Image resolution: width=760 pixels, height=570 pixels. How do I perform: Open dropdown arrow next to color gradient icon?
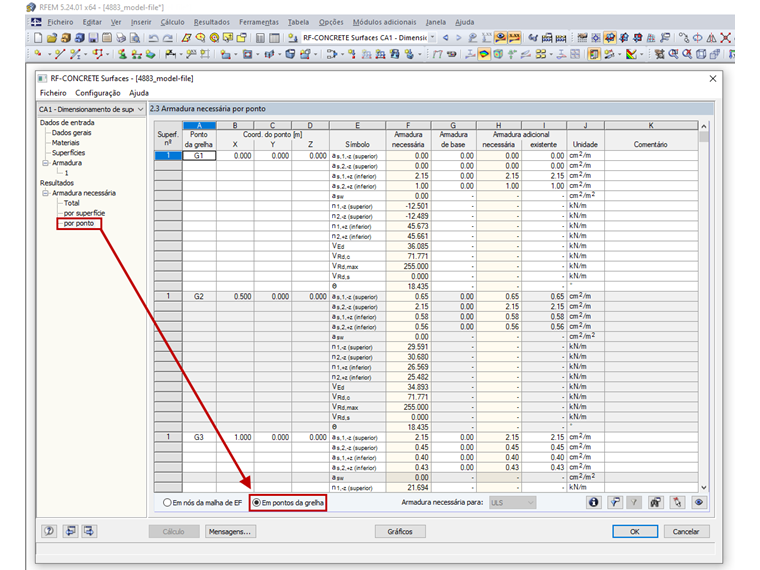click(642, 54)
